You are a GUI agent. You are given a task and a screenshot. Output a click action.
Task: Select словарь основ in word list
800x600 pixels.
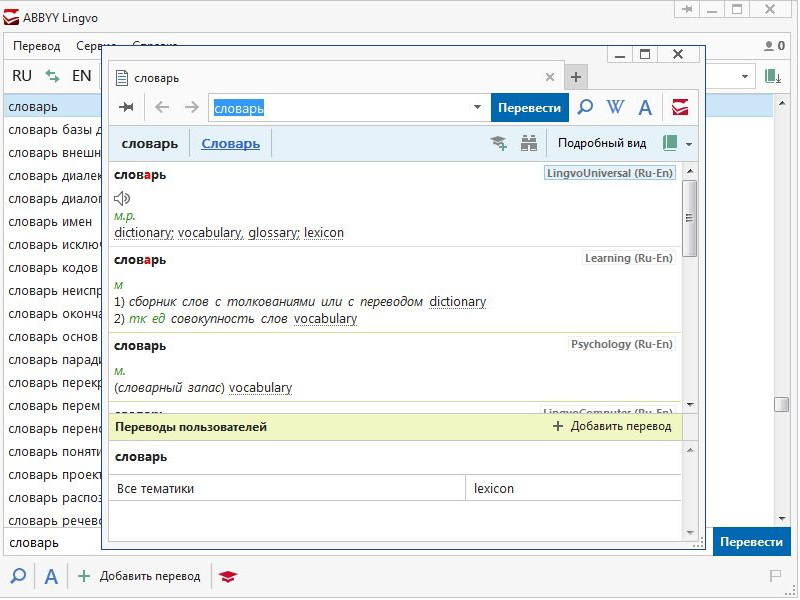tap(53, 337)
